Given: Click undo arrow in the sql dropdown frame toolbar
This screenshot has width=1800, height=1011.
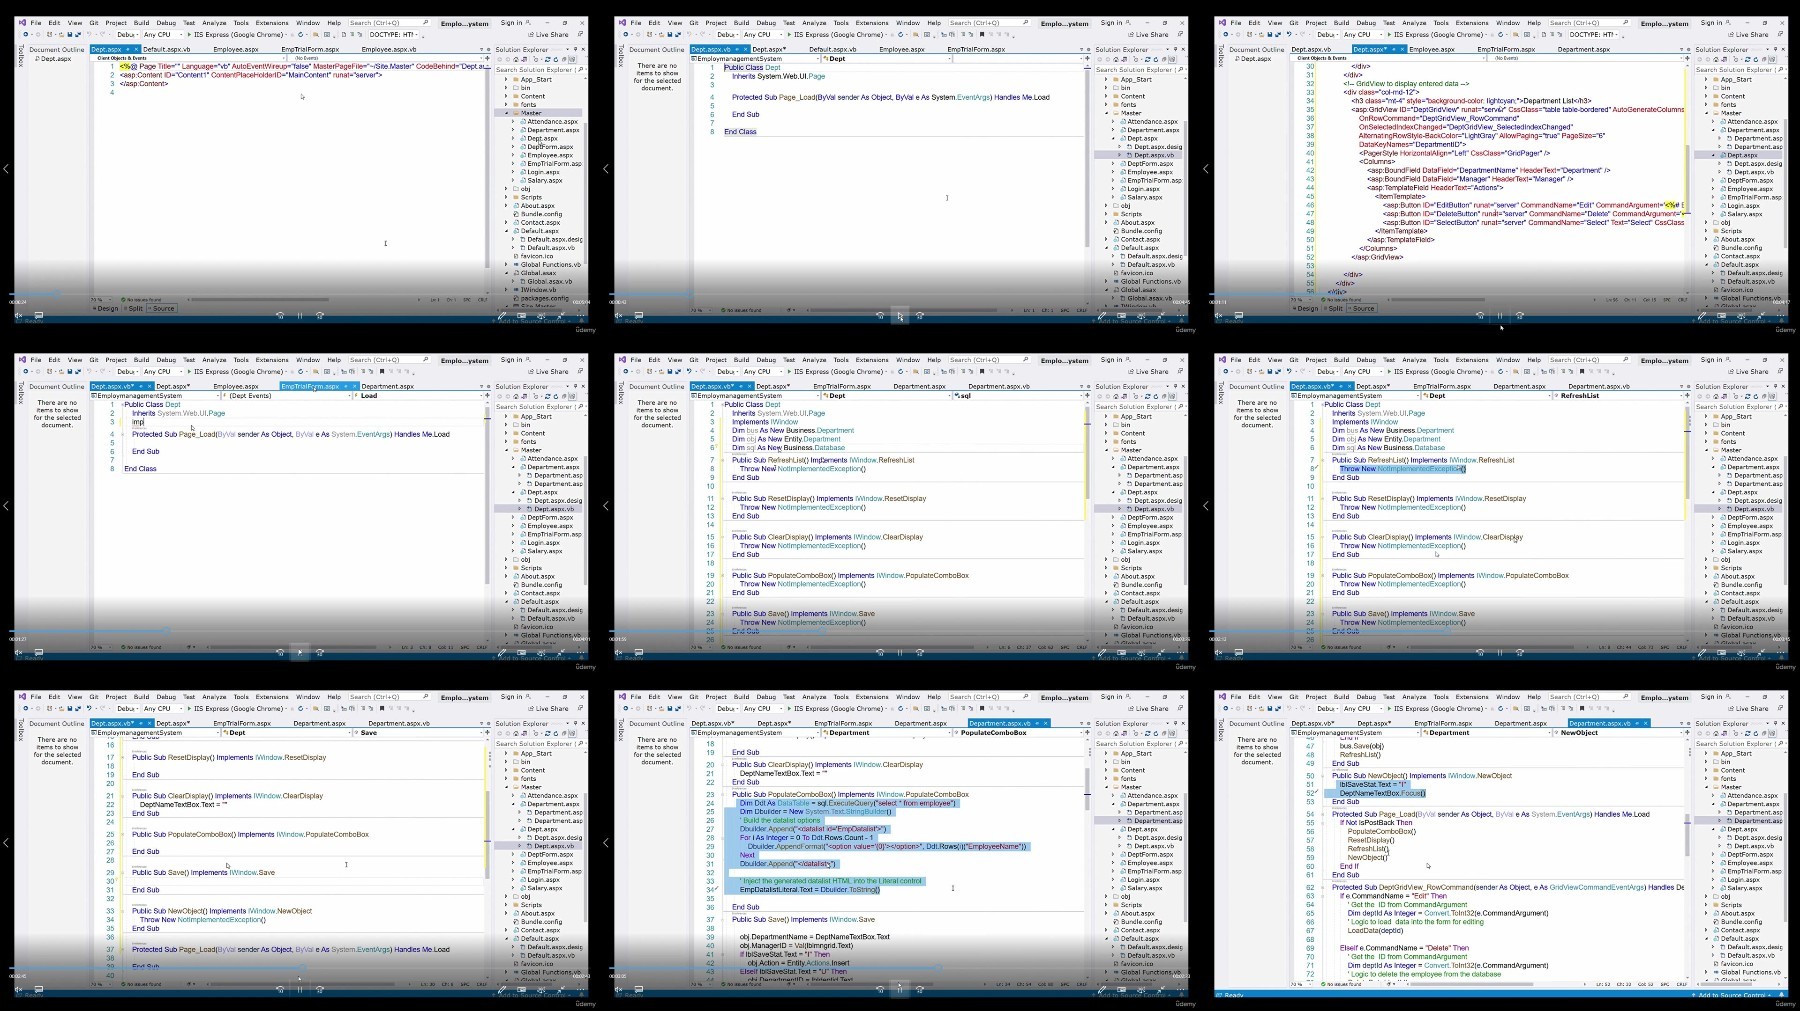Looking at the screenshot, I should click(689, 372).
